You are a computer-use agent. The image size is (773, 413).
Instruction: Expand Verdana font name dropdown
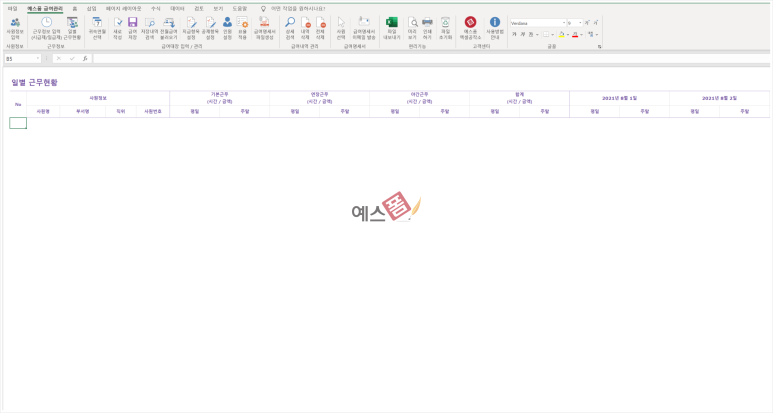pyautogui.click(x=563, y=23)
